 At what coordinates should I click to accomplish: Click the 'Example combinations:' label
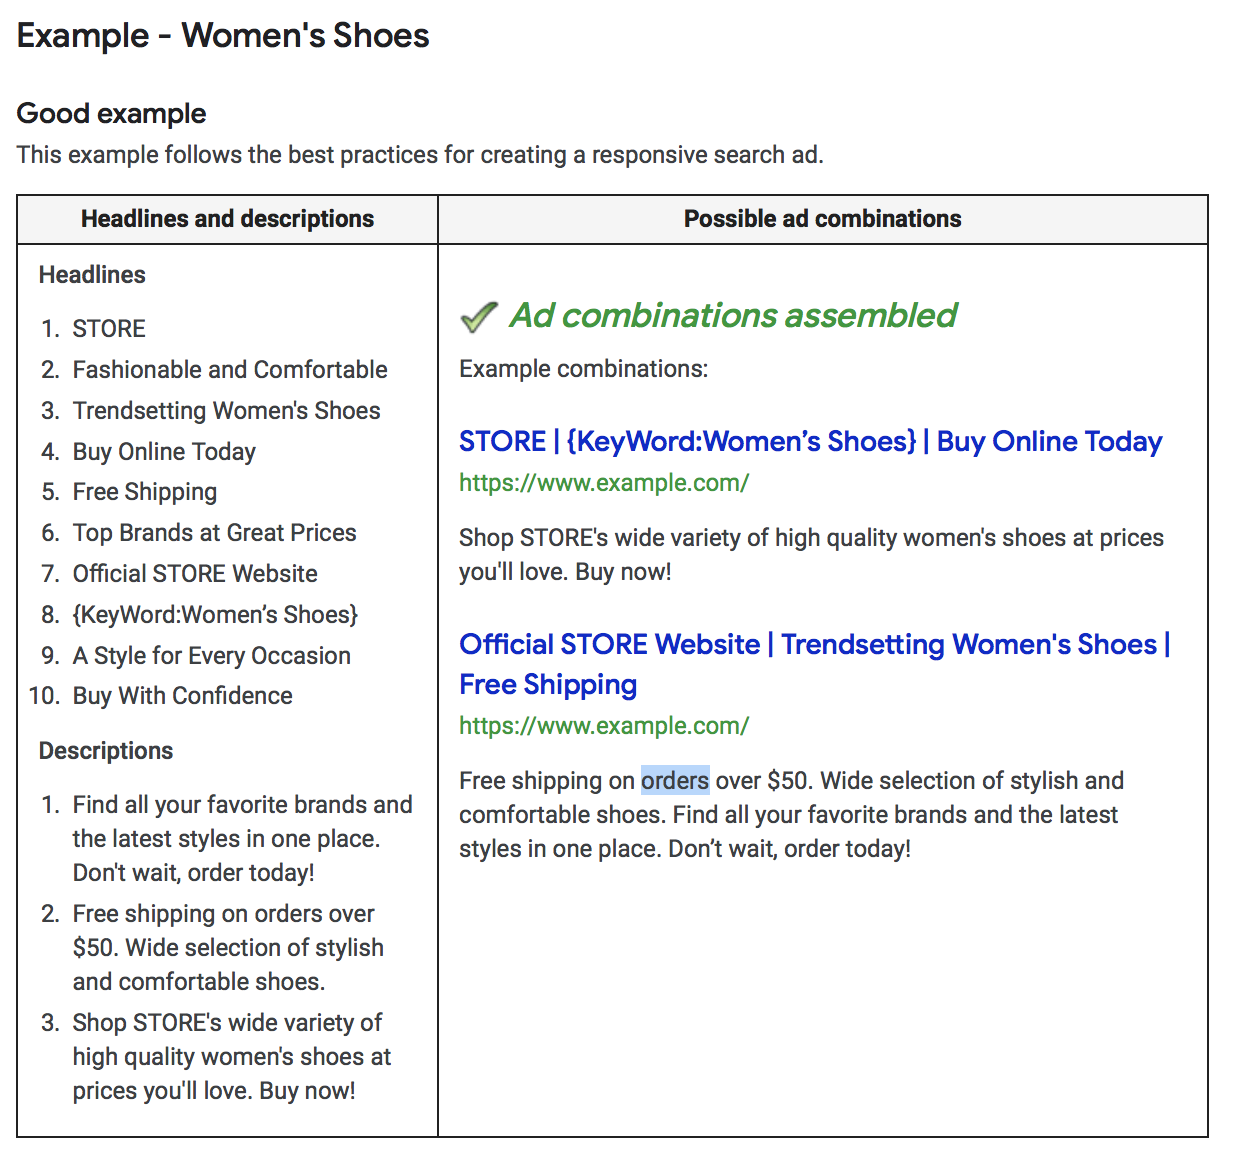[584, 369]
